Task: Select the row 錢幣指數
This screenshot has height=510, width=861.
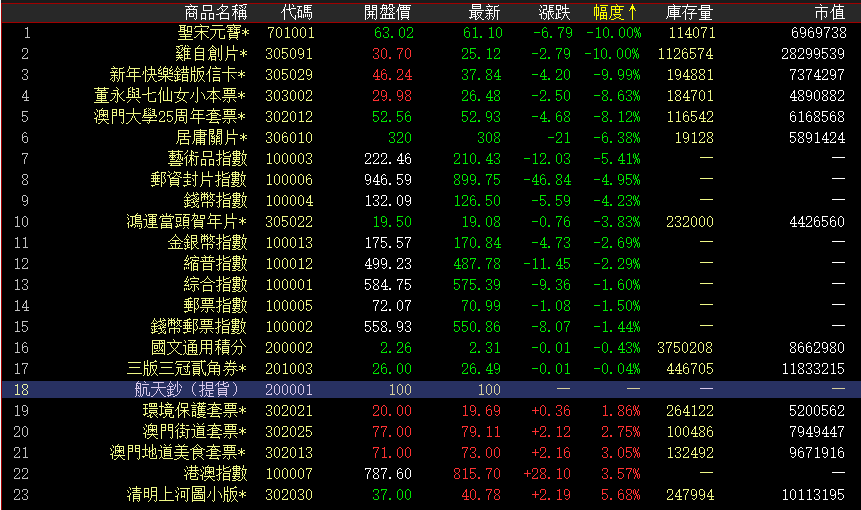Action: click(430, 201)
